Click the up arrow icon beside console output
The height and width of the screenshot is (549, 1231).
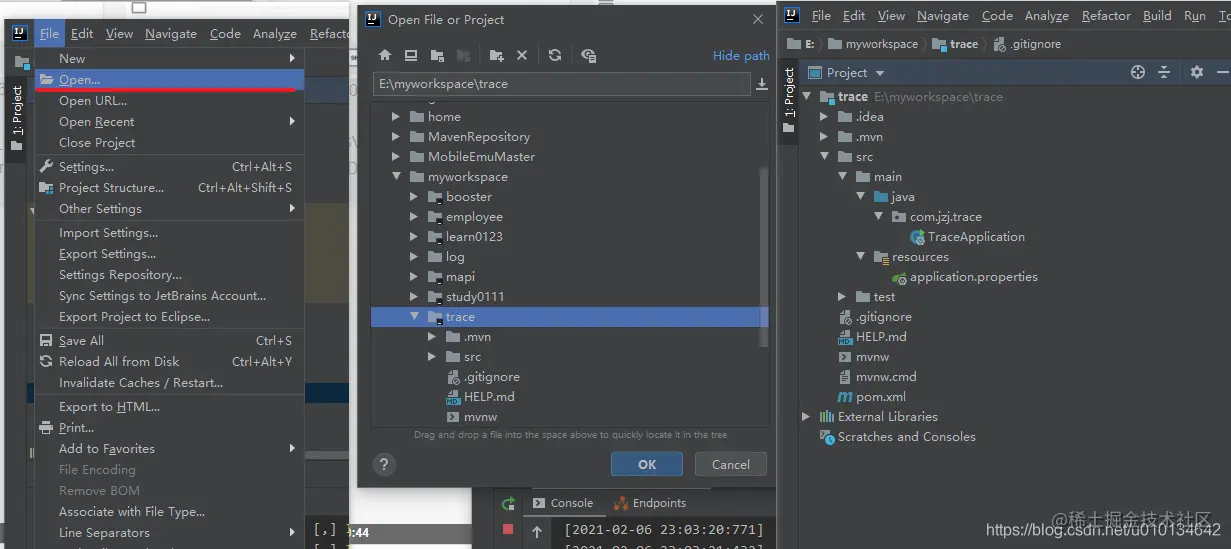click(536, 531)
